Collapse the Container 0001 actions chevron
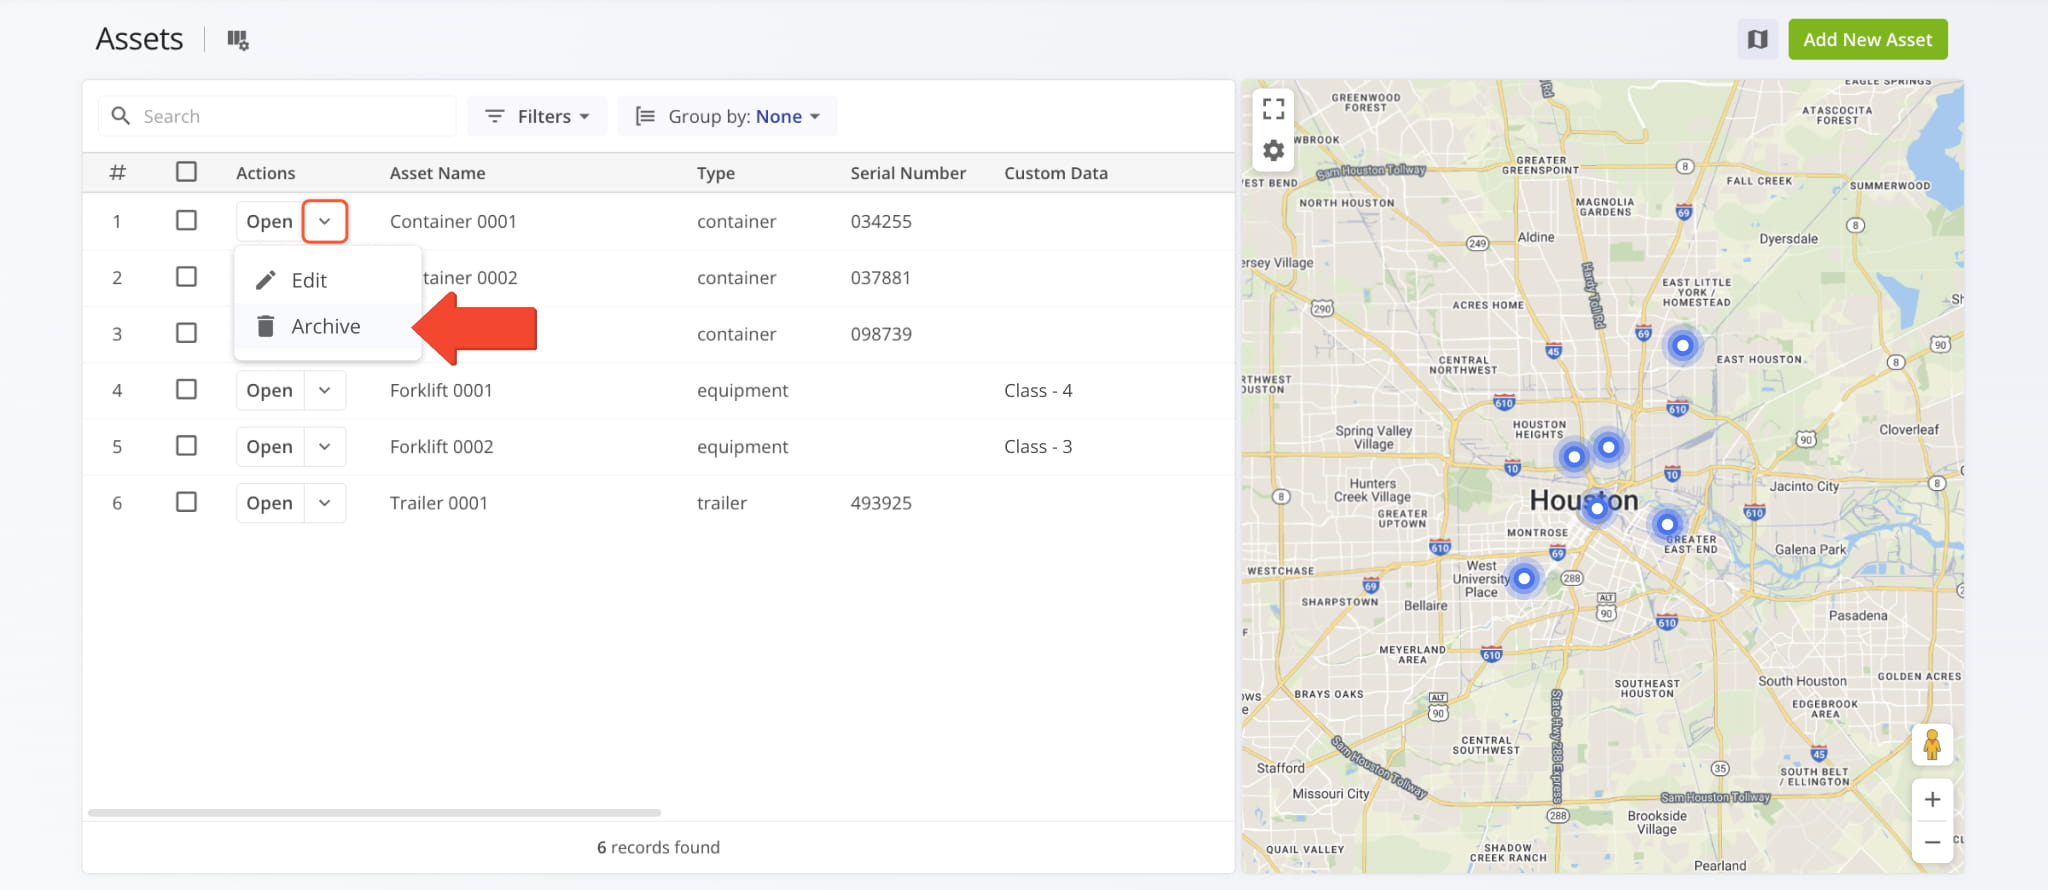 click(x=325, y=221)
